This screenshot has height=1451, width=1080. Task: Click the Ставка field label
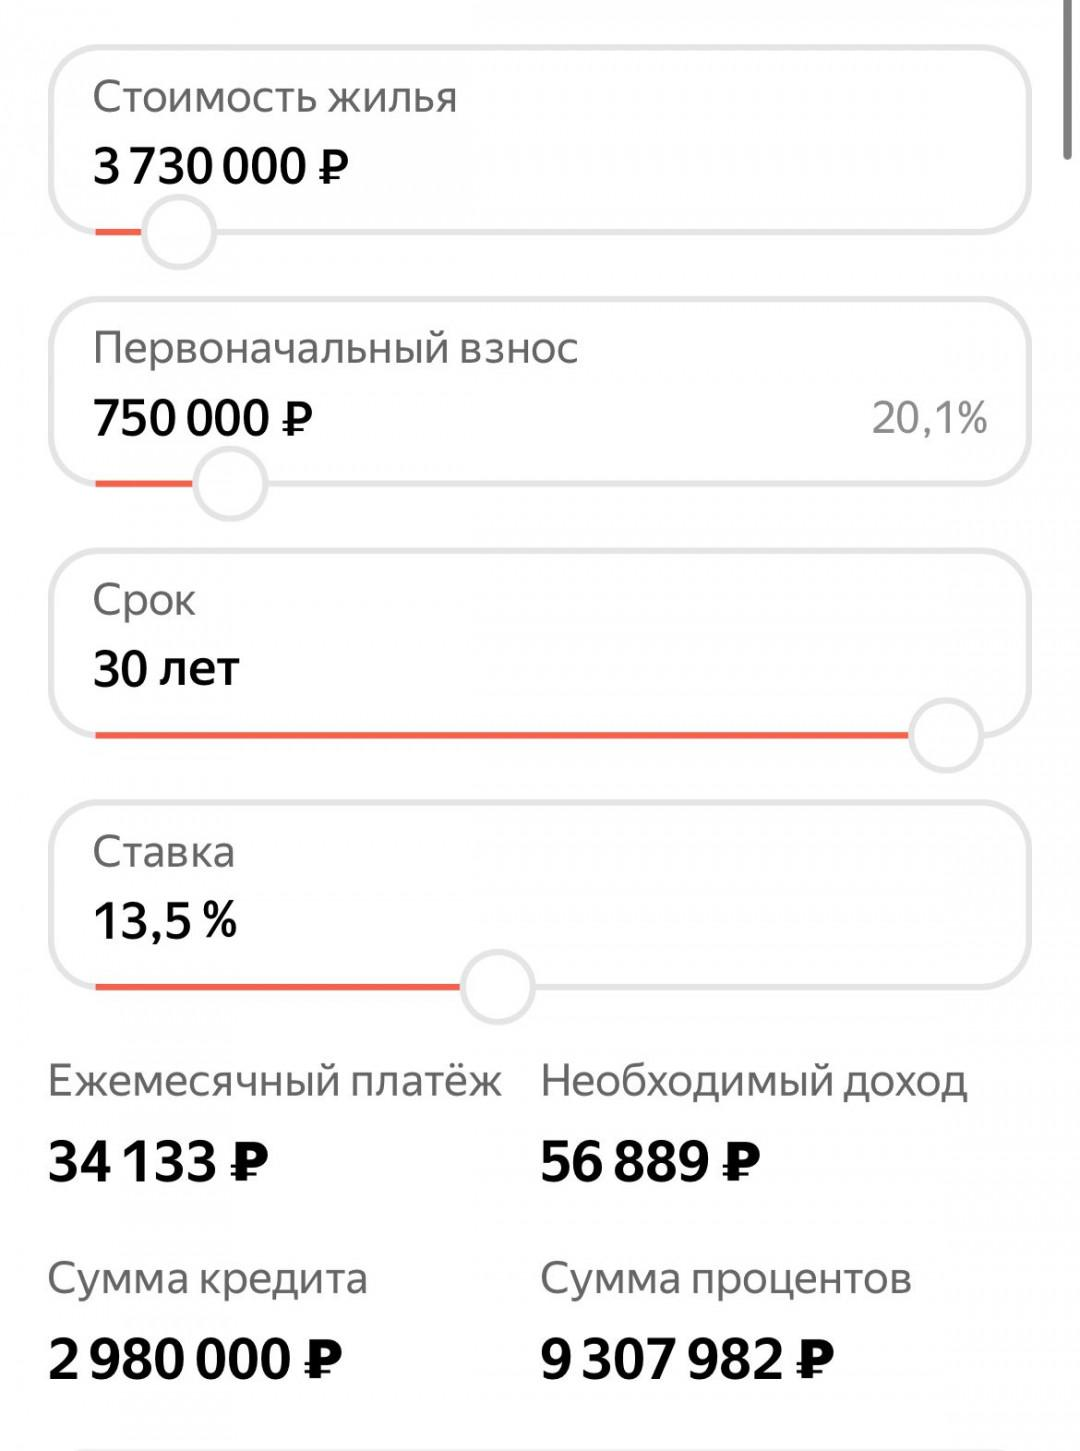pos(164,852)
